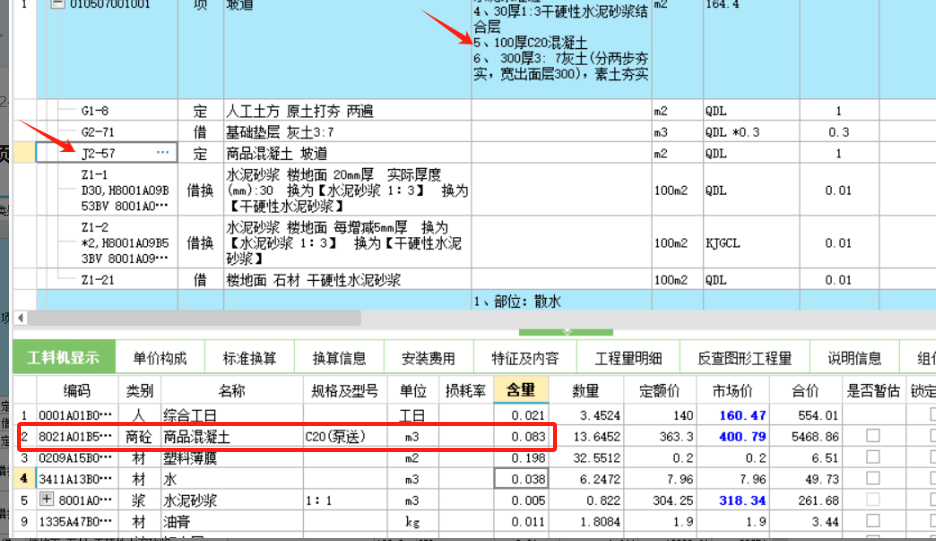The height and width of the screenshot is (541, 936).
Task: Click the 损耗率 column header
Action: coord(466,391)
